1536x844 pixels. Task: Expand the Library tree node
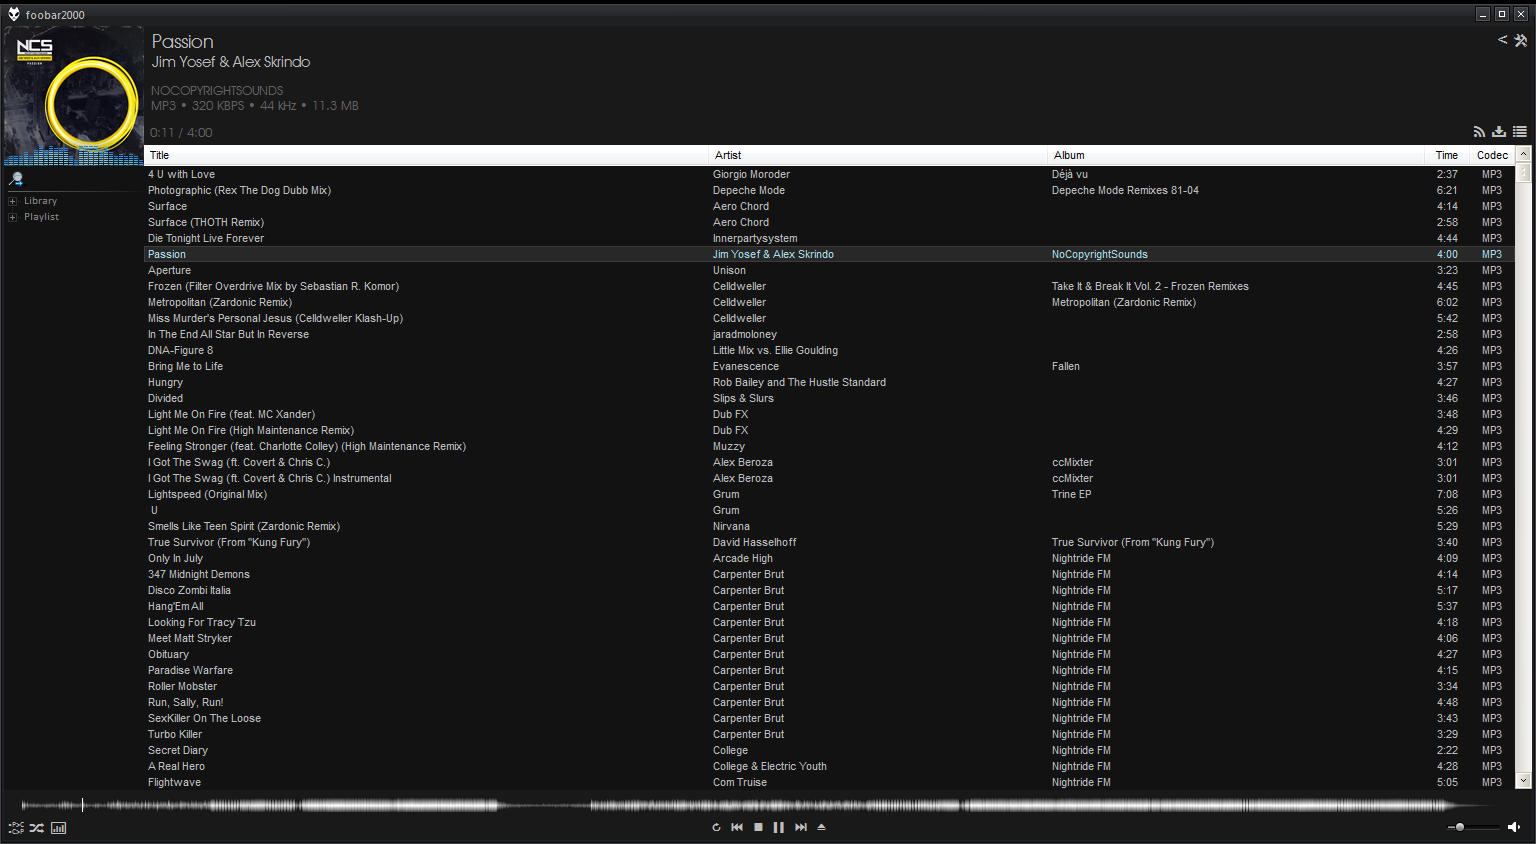(13, 201)
